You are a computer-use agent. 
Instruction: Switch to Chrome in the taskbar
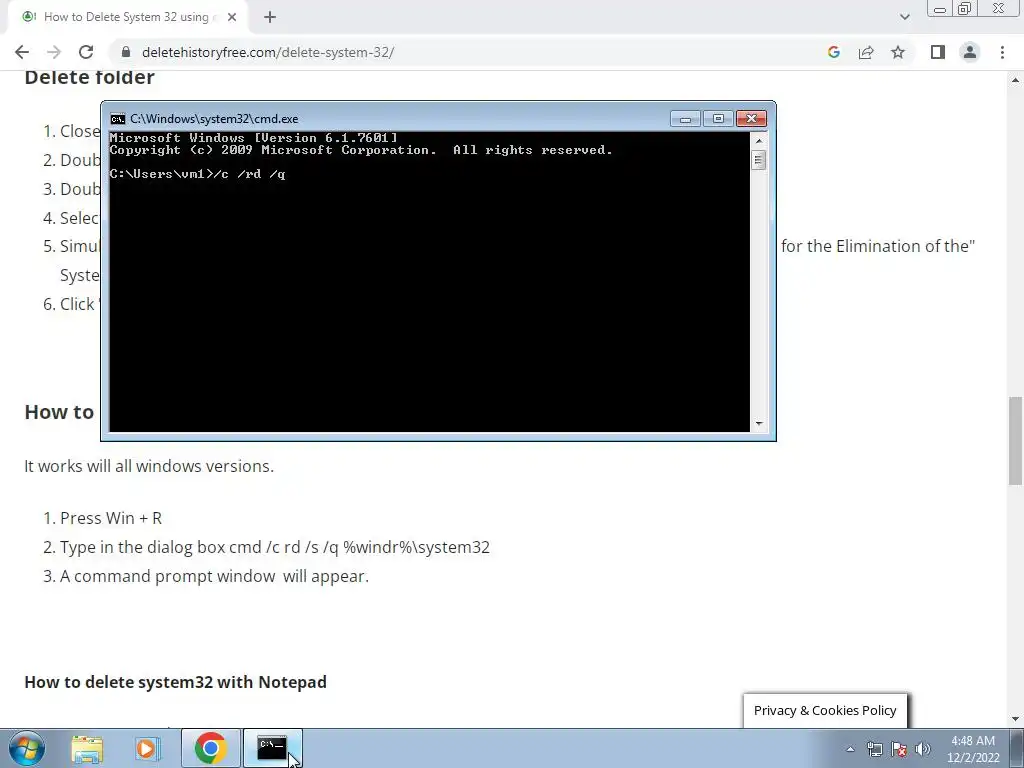click(210, 748)
